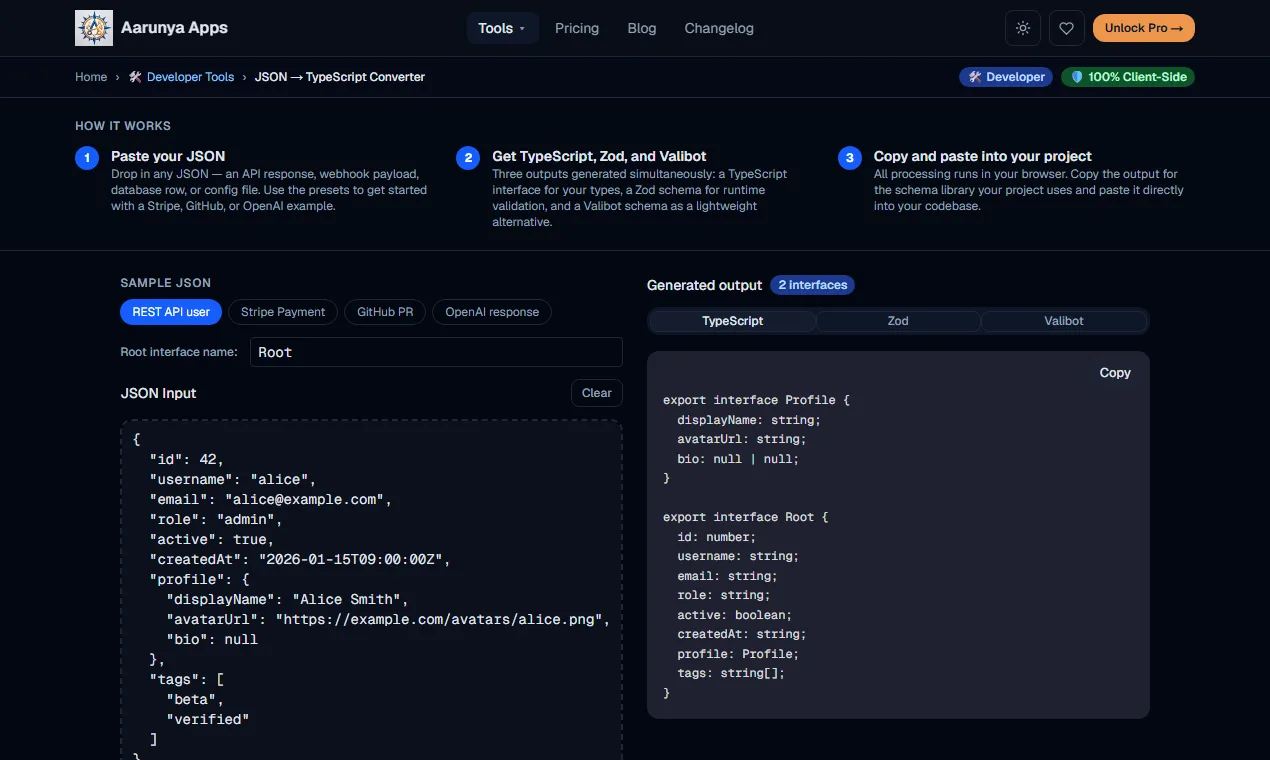Toggle the light/dark theme sun icon
Image resolution: width=1270 pixels, height=760 pixels.
[1023, 28]
